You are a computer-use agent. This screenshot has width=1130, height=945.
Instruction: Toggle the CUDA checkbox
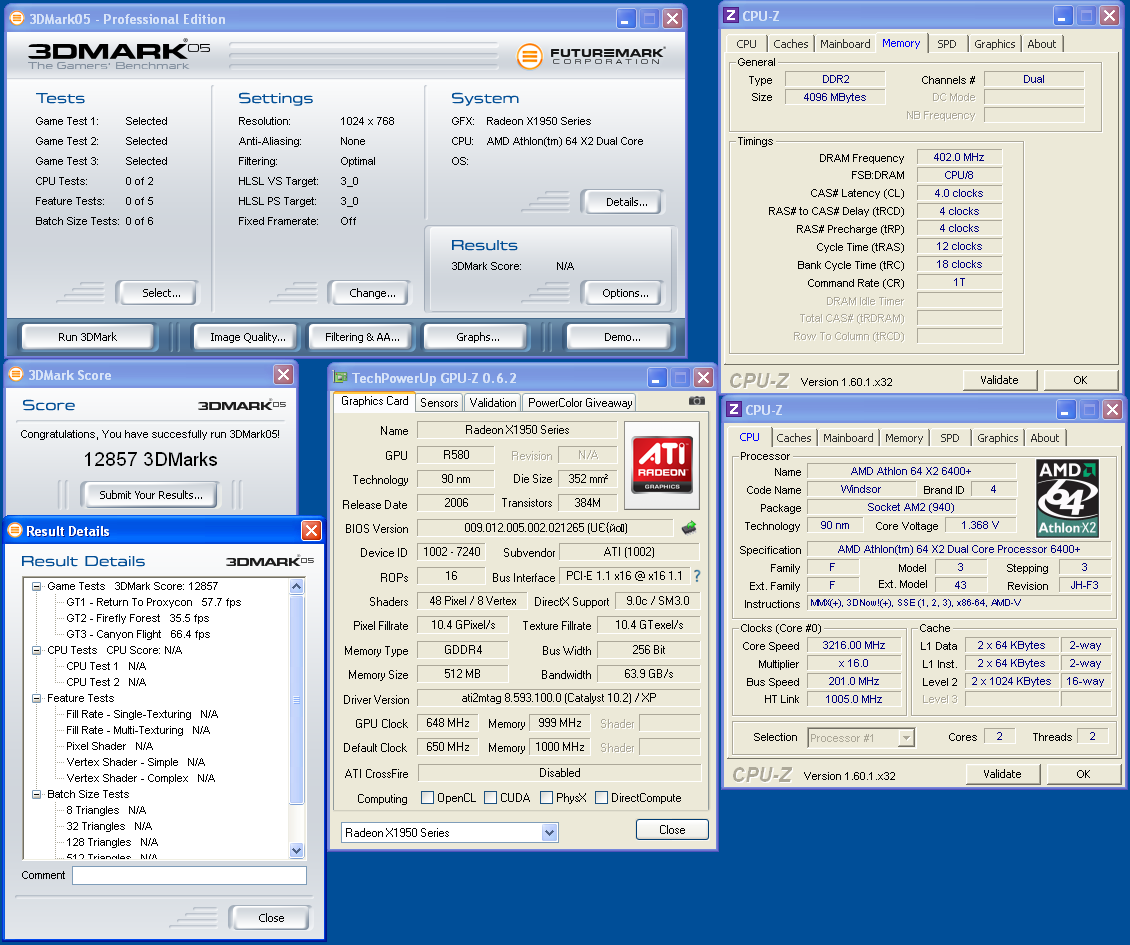point(491,797)
